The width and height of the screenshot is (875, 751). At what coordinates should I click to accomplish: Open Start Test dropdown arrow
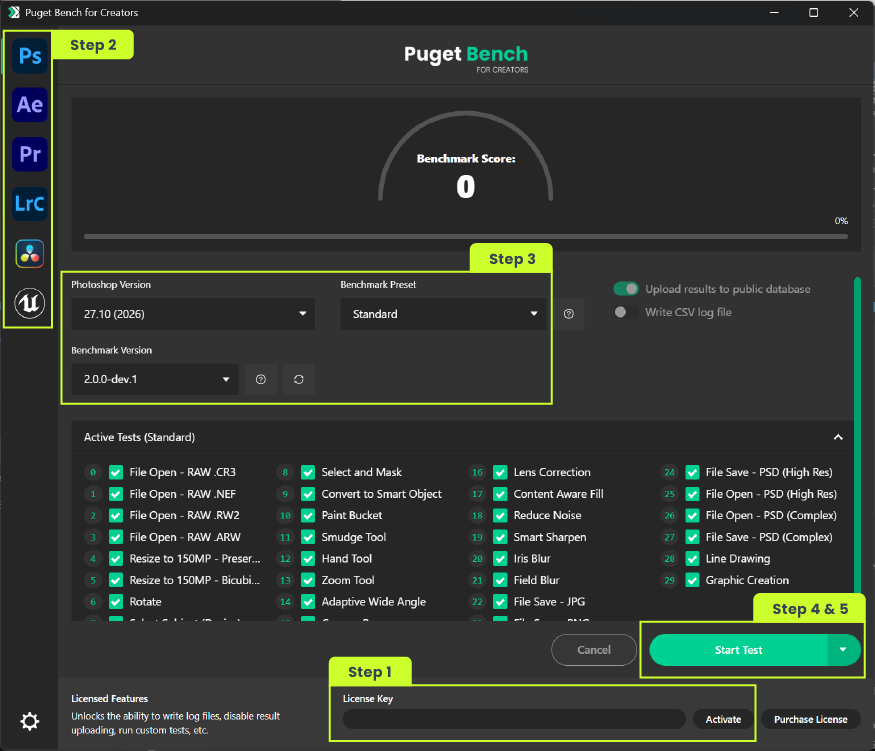click(843, 650)
